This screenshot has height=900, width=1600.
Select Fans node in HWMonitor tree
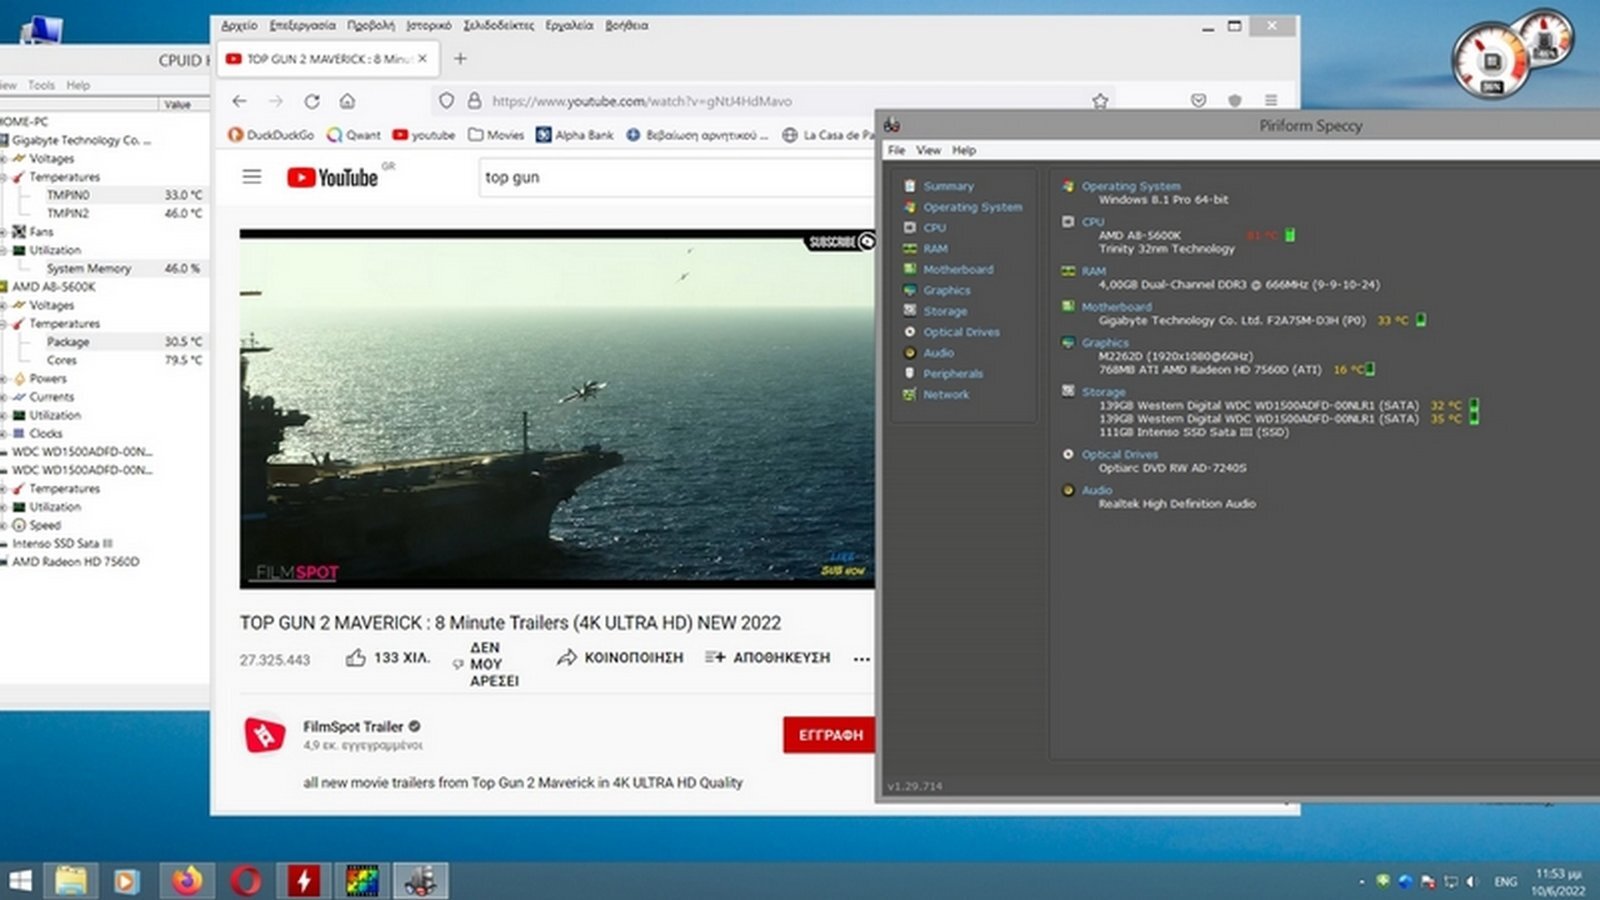(41, 232)
